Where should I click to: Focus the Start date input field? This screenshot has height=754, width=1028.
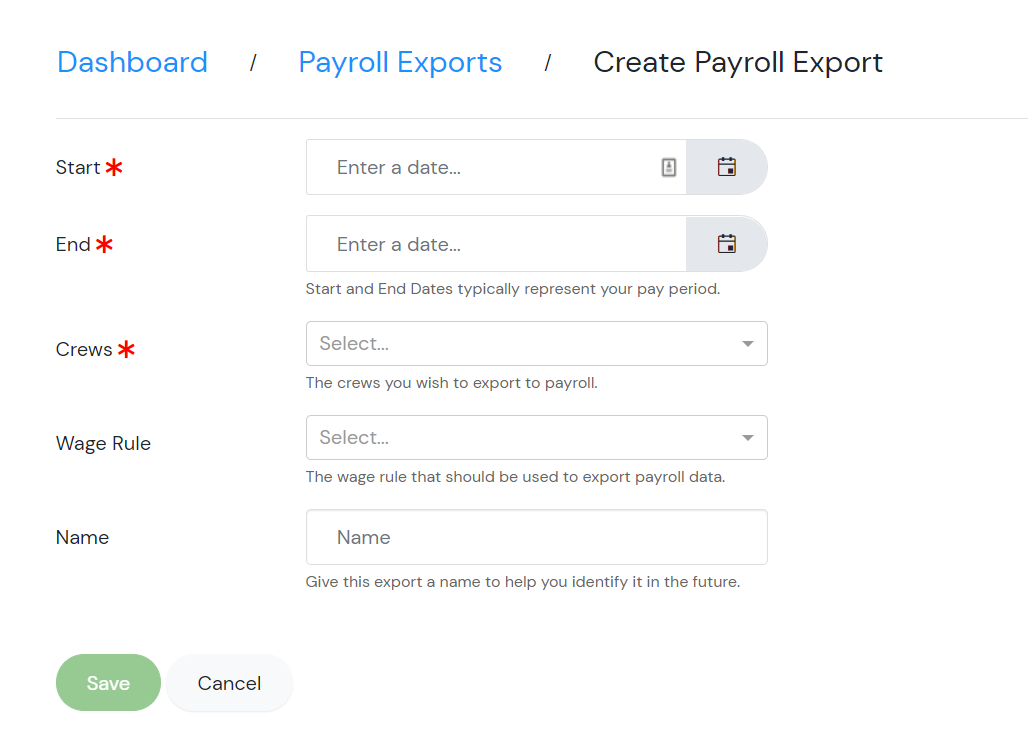coord(496,167)
